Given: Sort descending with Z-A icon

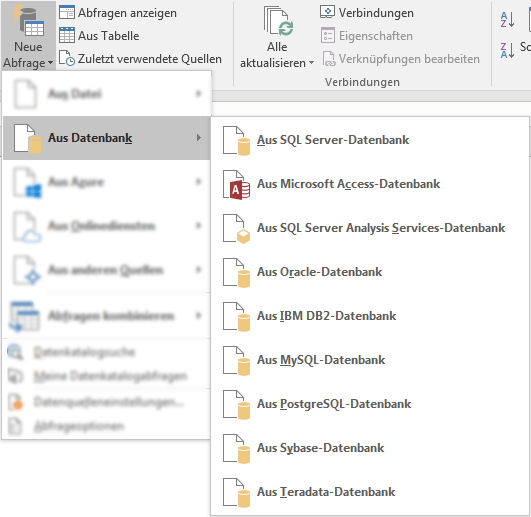Looking at the screenshot, I should click(x=507, y=50).
